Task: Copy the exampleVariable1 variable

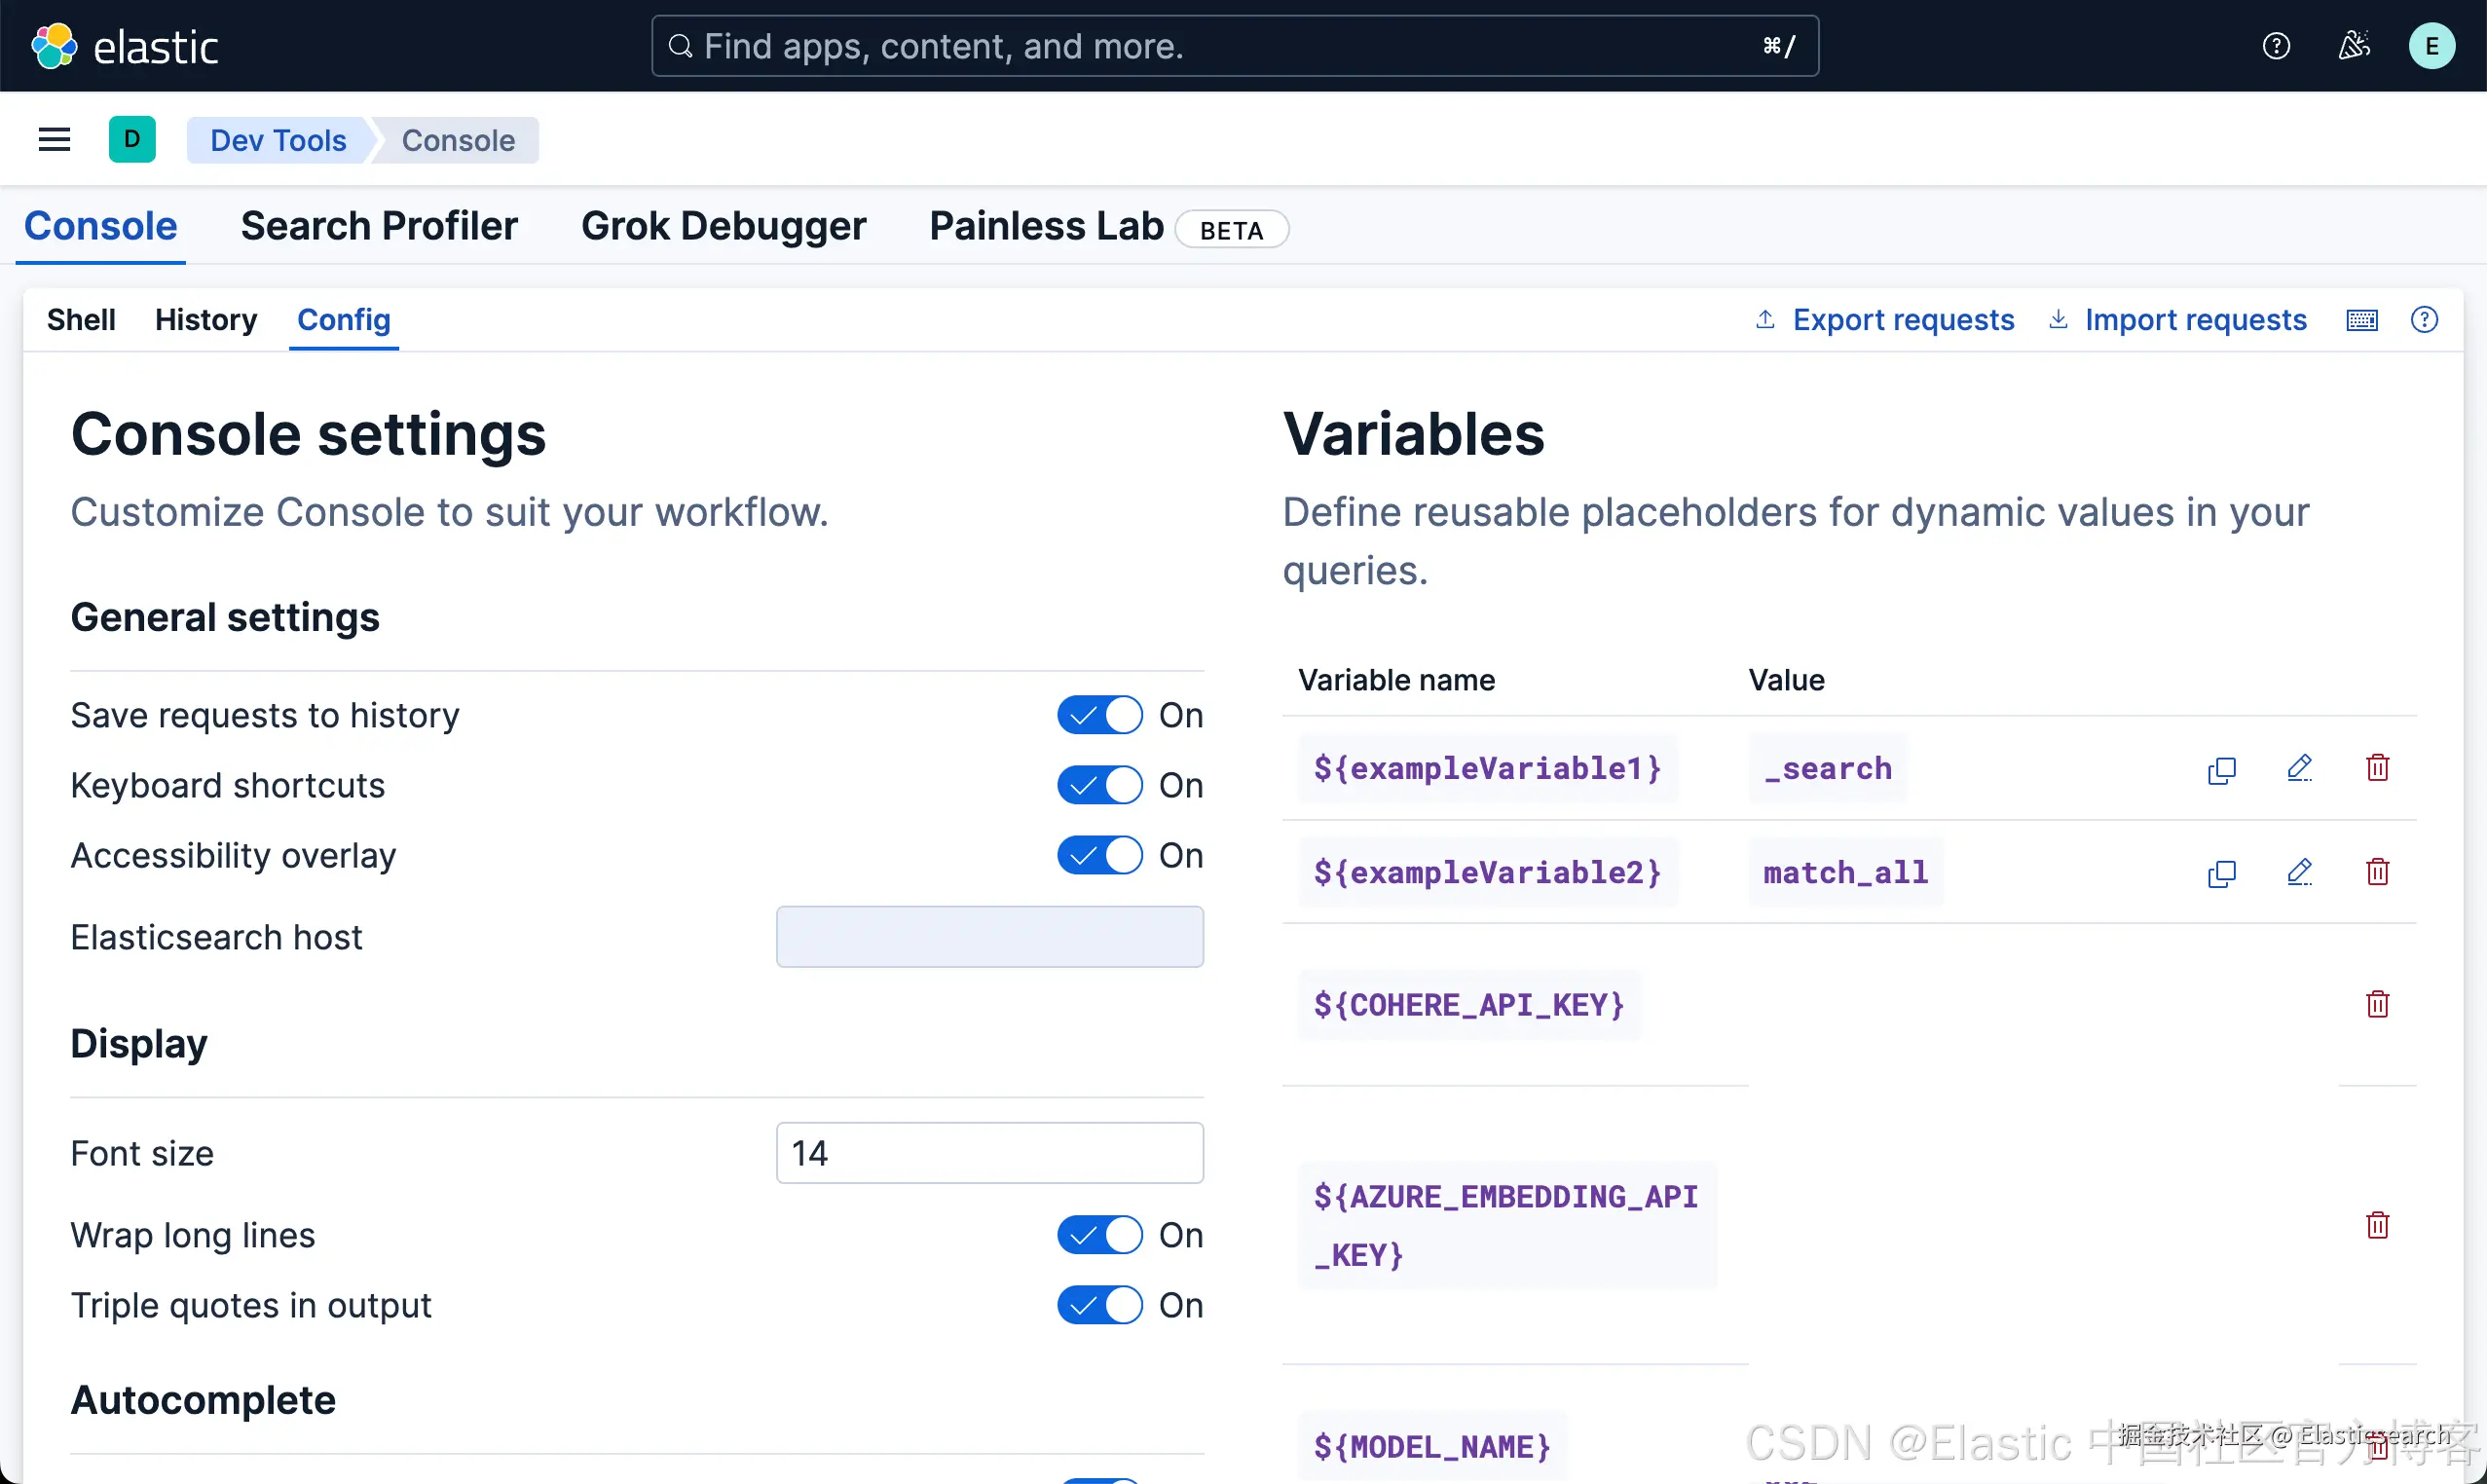Action: (2221, 769)
